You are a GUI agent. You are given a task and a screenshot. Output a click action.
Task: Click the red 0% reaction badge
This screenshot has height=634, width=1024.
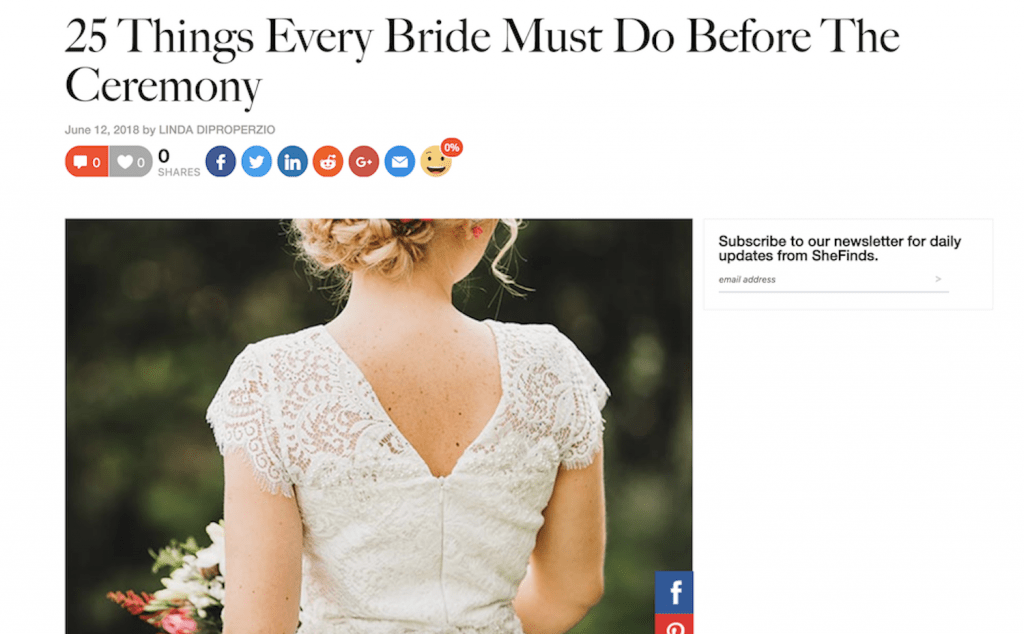click(451, 148)
